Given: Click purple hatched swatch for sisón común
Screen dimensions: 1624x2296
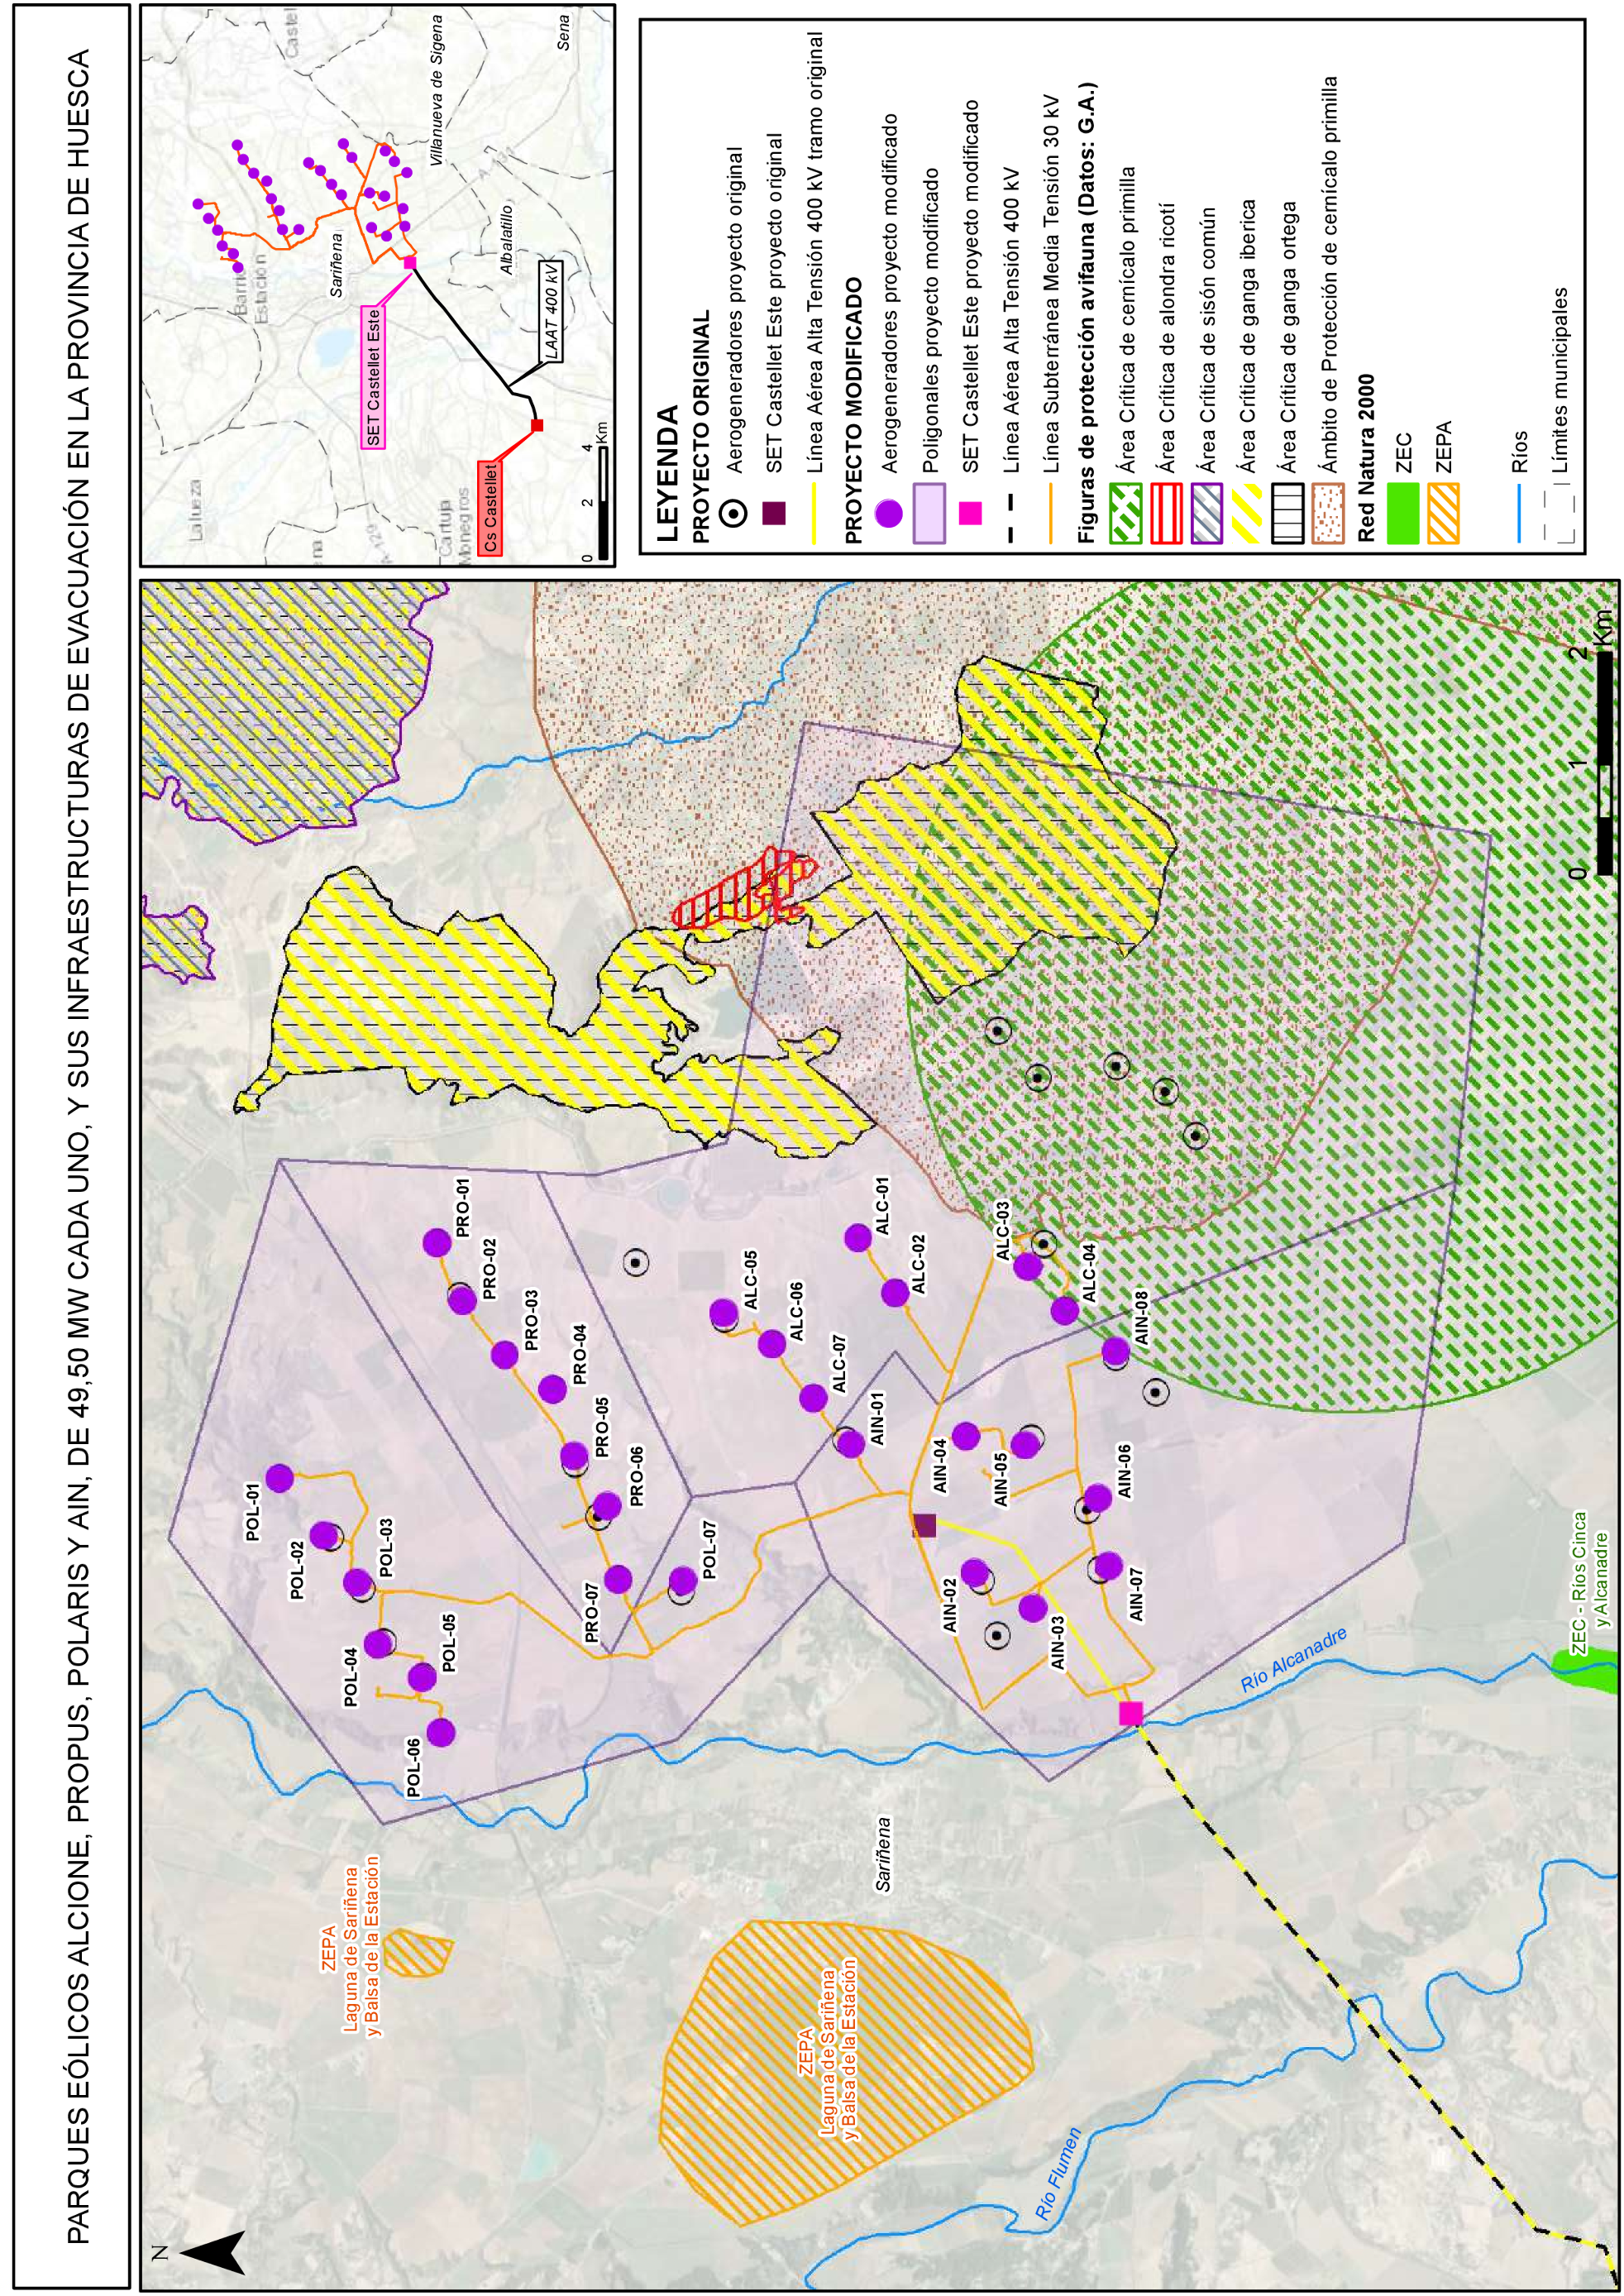Looking at the screenshot, I should [1207, 514].
